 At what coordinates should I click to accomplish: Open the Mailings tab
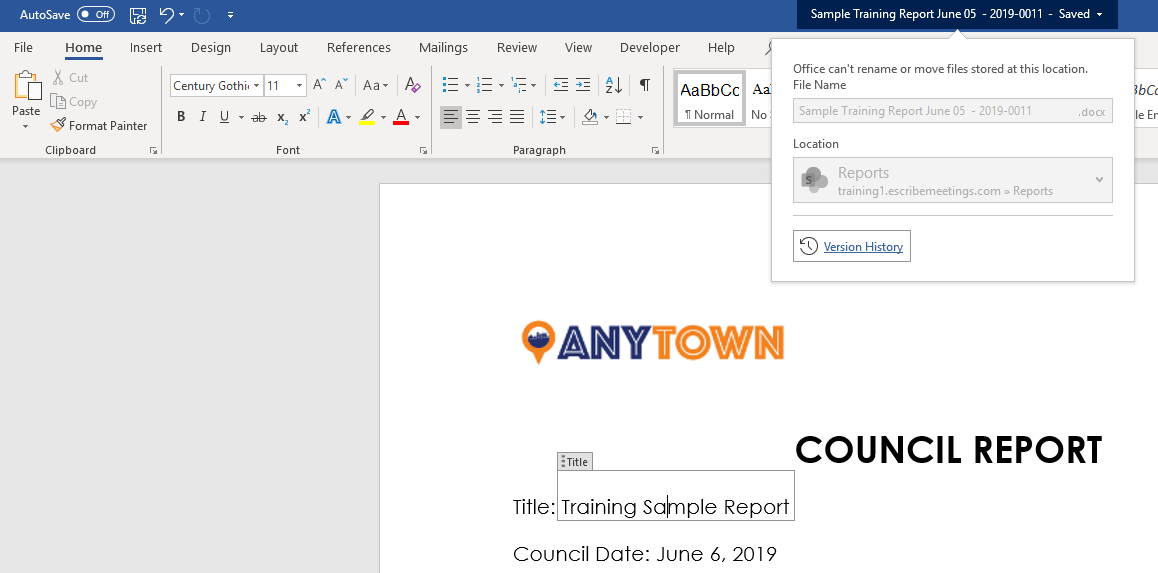(443, 47)
